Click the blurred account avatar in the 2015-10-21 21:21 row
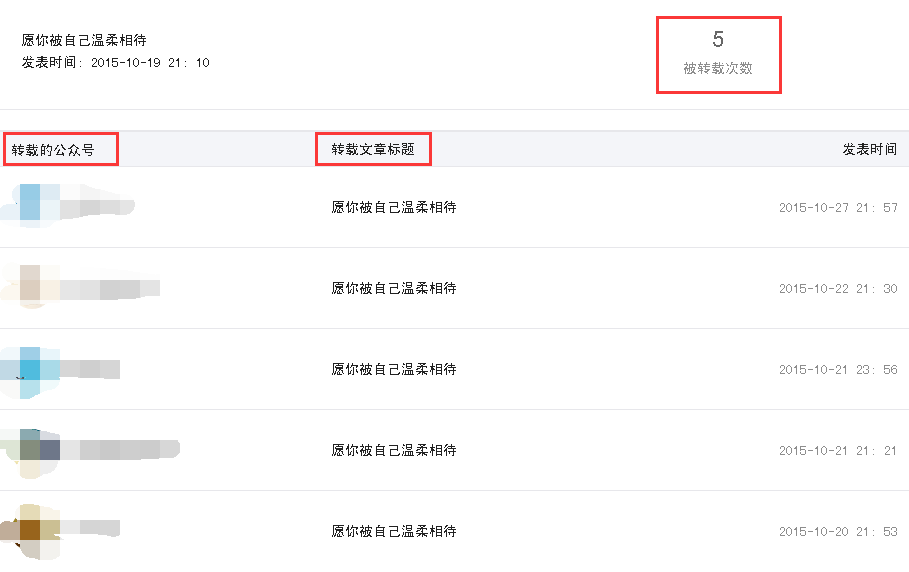909x572 pixels. 30,452
